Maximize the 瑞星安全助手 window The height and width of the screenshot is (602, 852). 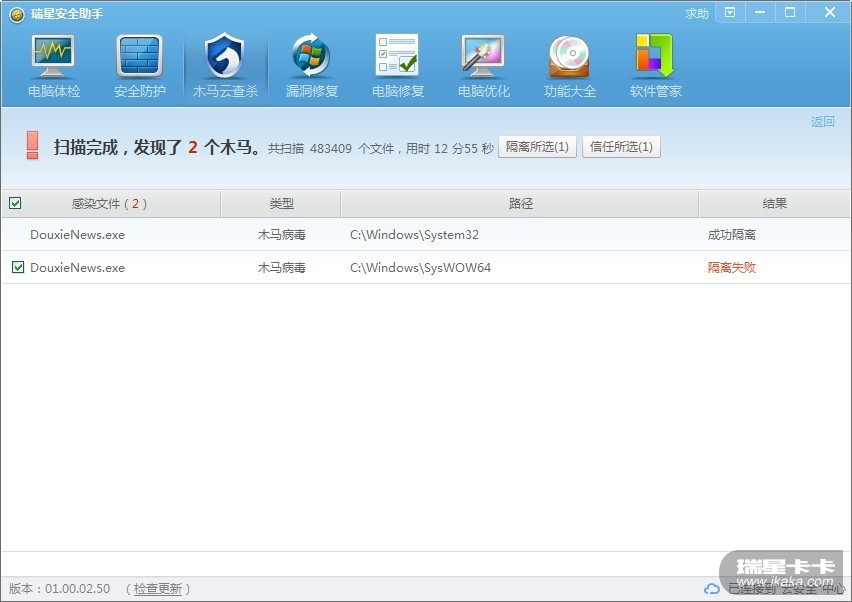click(790, 12)
